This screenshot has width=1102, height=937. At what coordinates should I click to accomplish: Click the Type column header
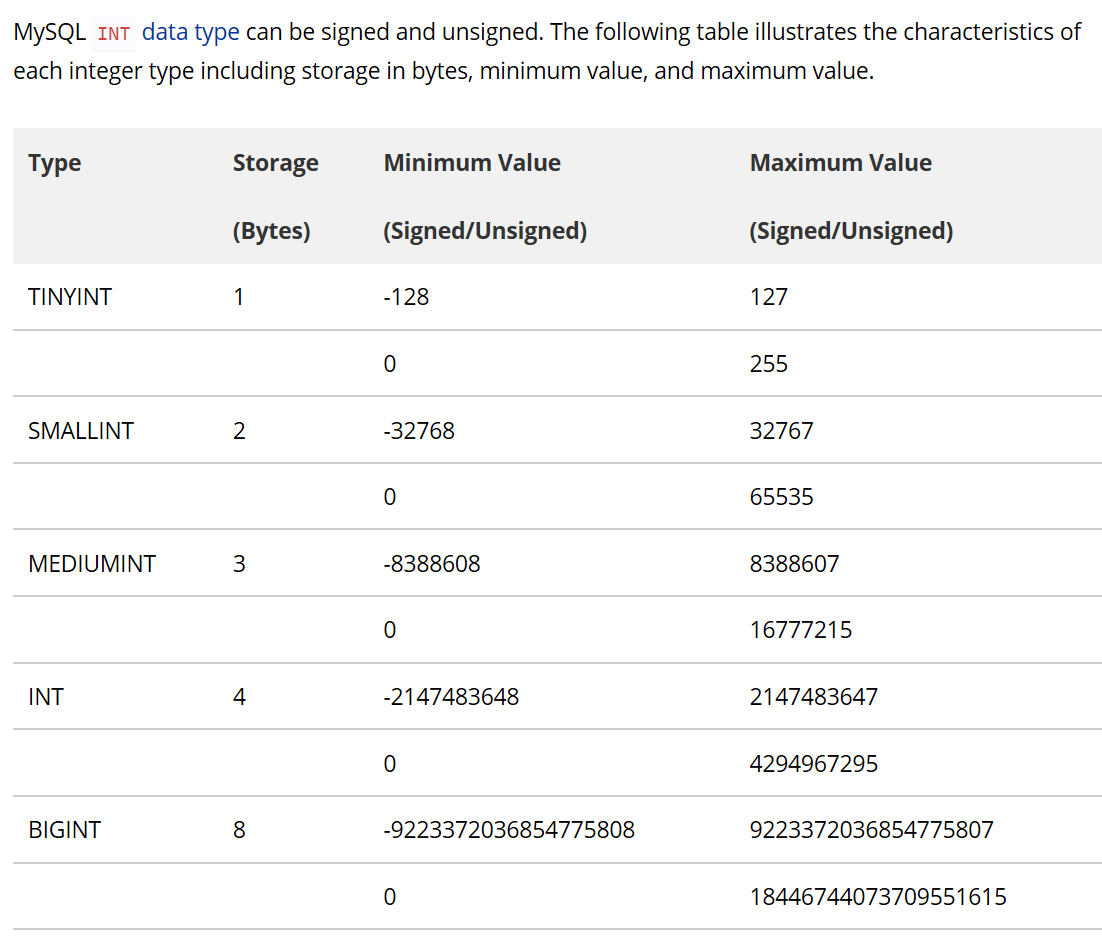[55, 163]
